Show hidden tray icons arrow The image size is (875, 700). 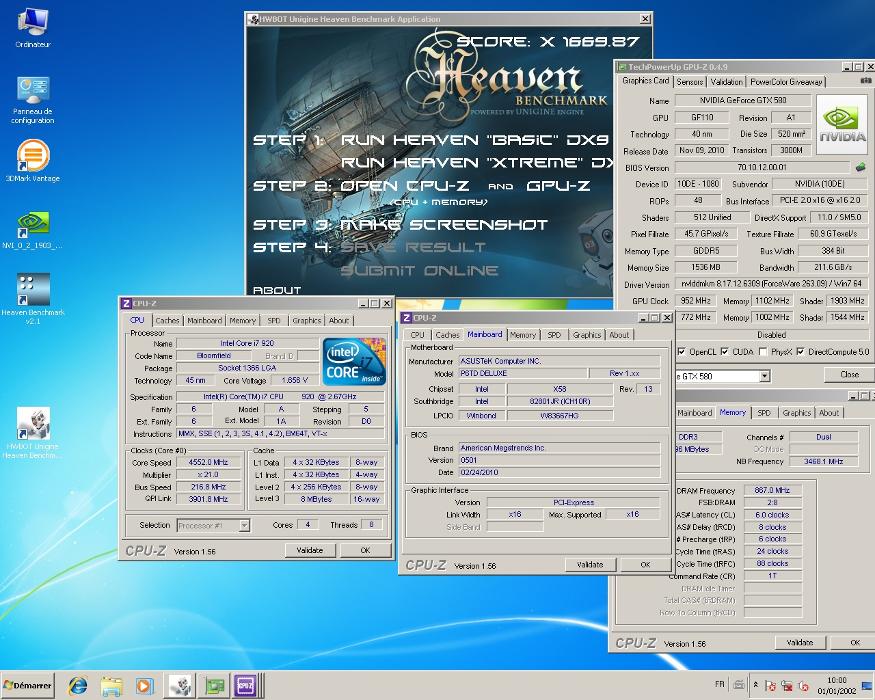click(x=756, y=684)
